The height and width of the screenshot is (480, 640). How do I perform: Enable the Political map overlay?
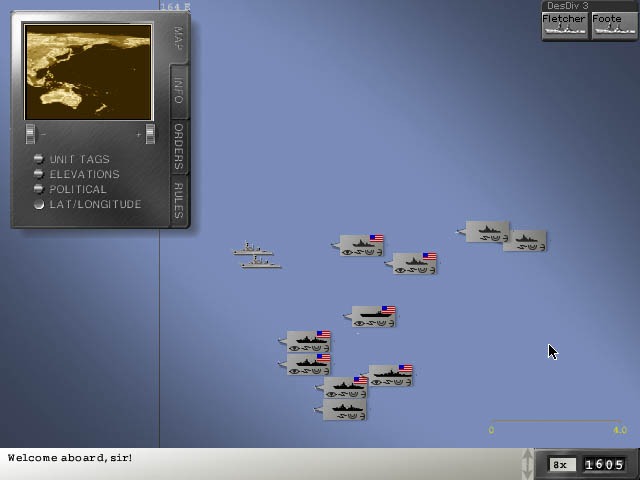tap(39, 189)
